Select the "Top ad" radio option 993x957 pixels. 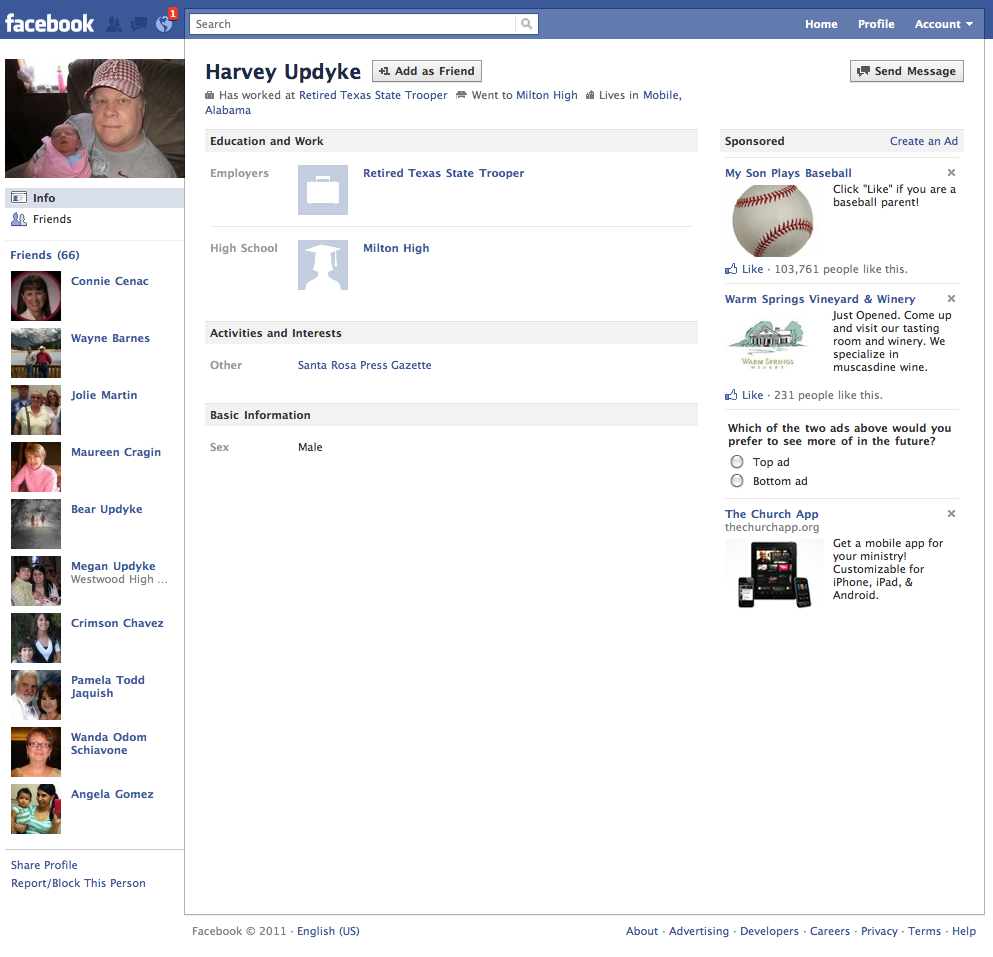737,462
